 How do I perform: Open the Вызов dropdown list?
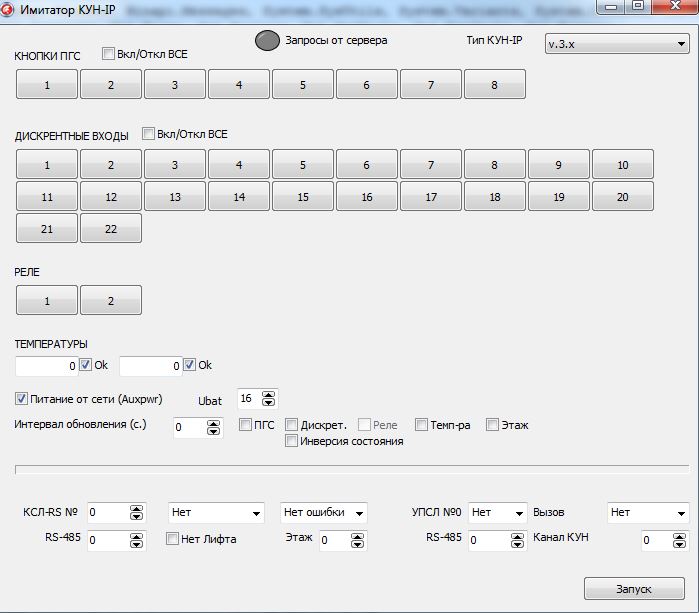pos(647,513)
